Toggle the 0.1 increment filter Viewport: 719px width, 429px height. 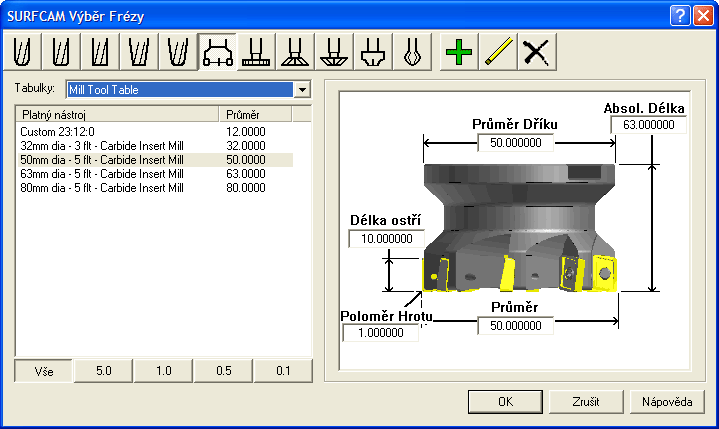[283, 371]
